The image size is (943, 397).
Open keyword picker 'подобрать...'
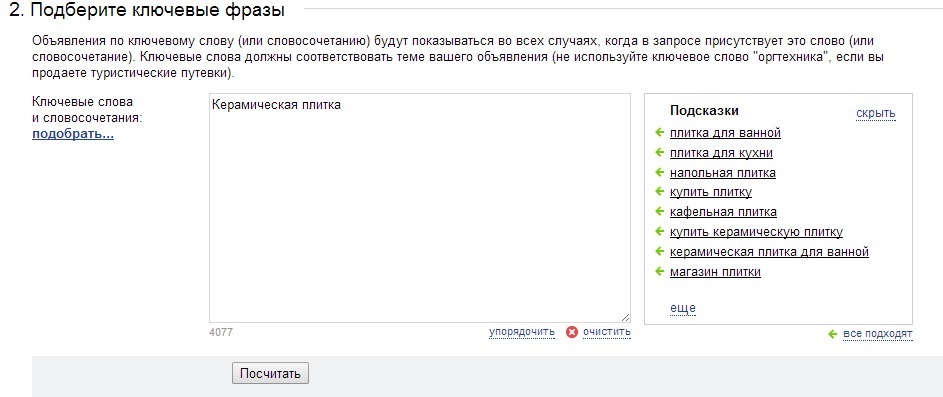pyautogui.click(x=73, y=134)
